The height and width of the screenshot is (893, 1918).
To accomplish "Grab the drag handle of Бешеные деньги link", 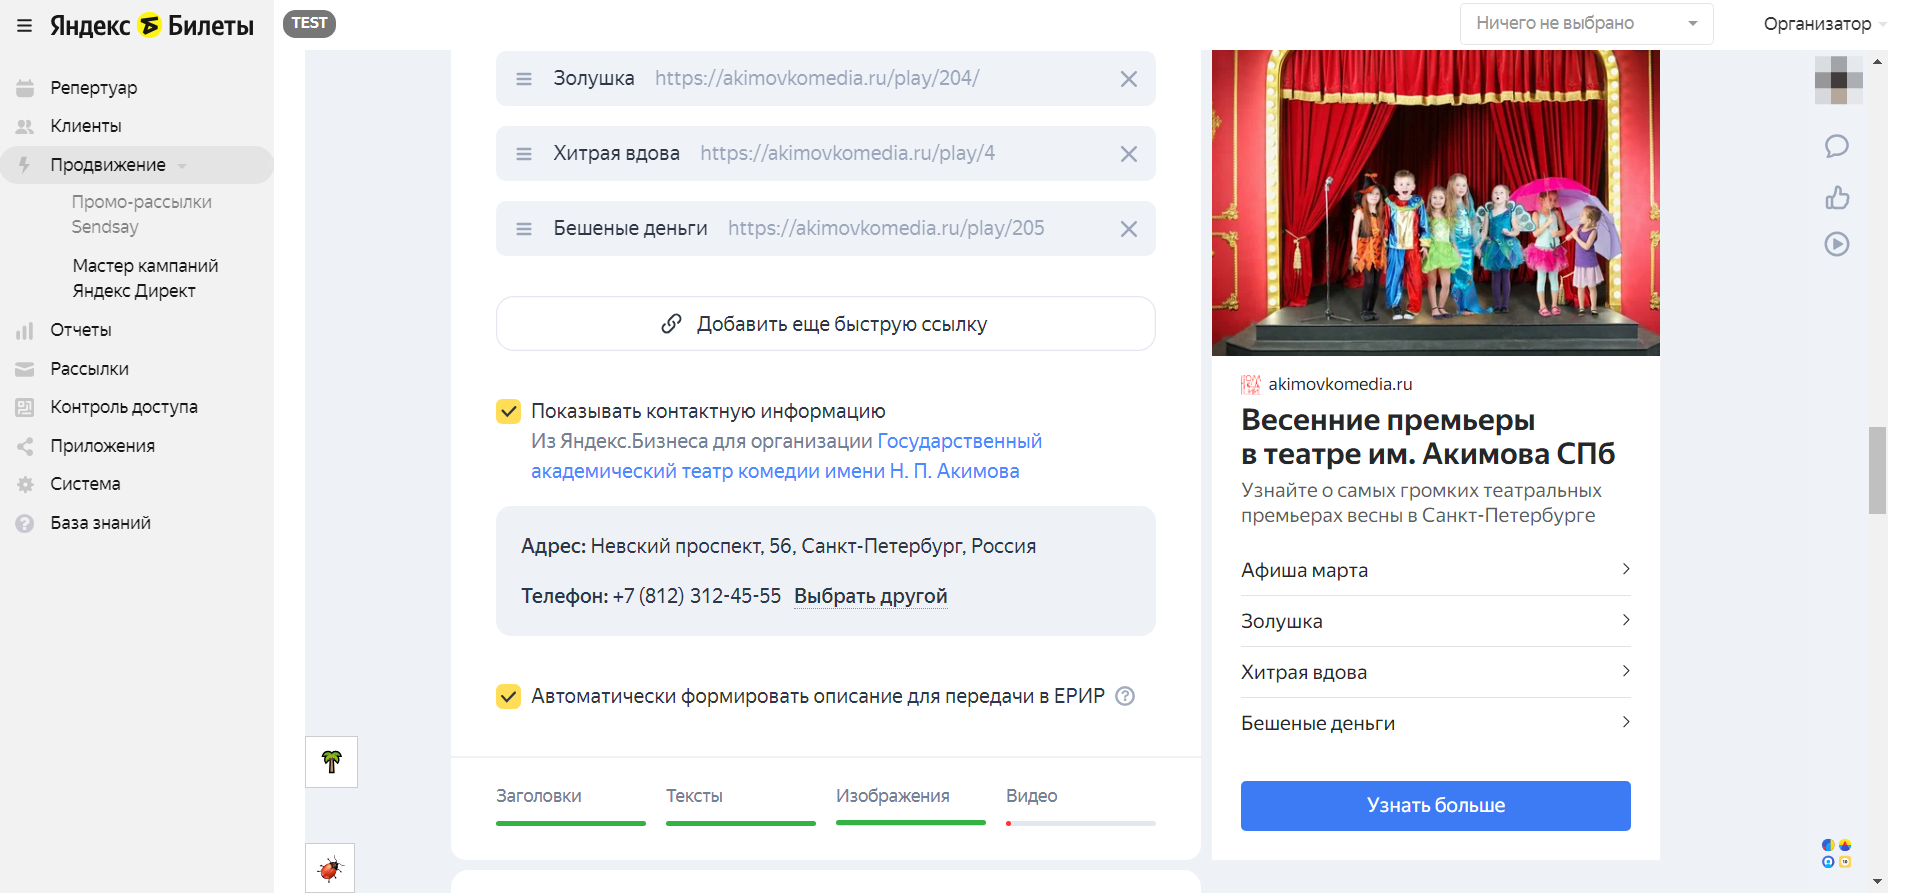I will point(524,228).
